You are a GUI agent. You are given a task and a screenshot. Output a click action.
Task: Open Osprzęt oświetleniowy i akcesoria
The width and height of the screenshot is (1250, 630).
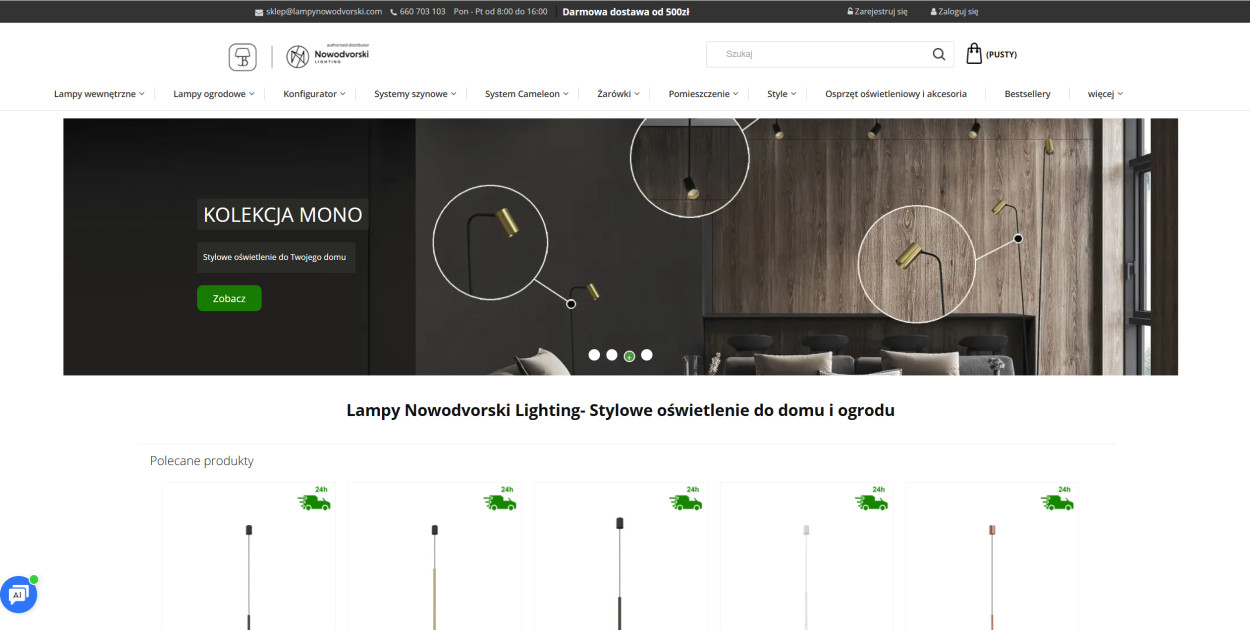point(895,94)
